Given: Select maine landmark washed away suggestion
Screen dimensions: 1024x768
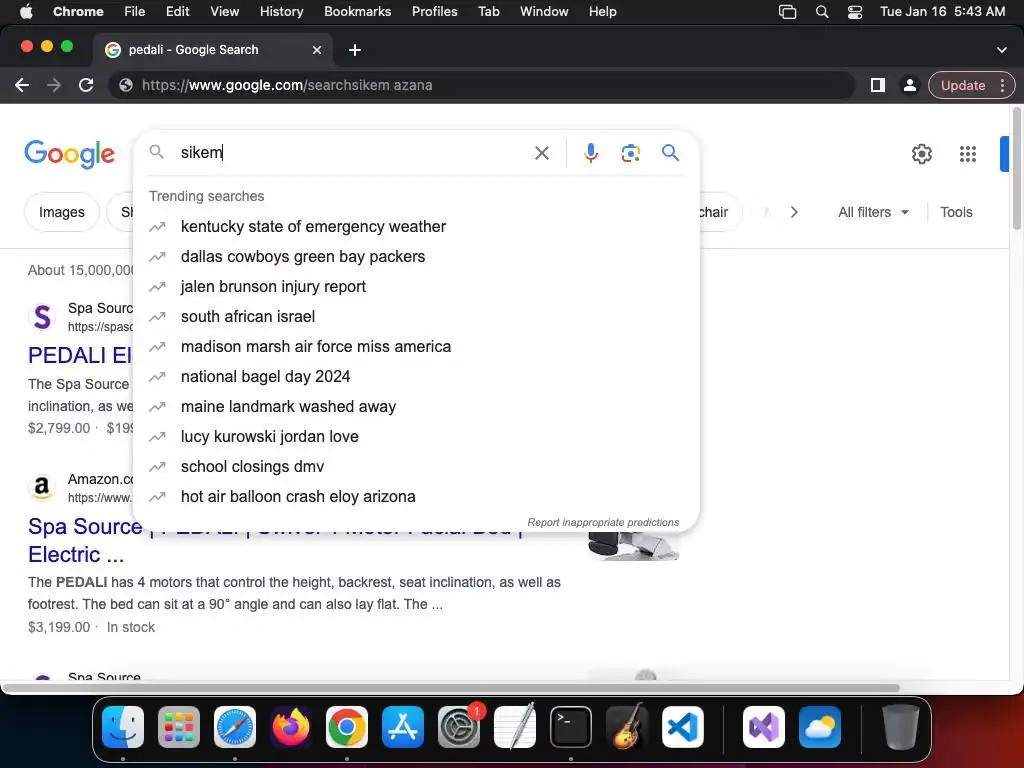Looking at the screenshot, I should 417,407.
